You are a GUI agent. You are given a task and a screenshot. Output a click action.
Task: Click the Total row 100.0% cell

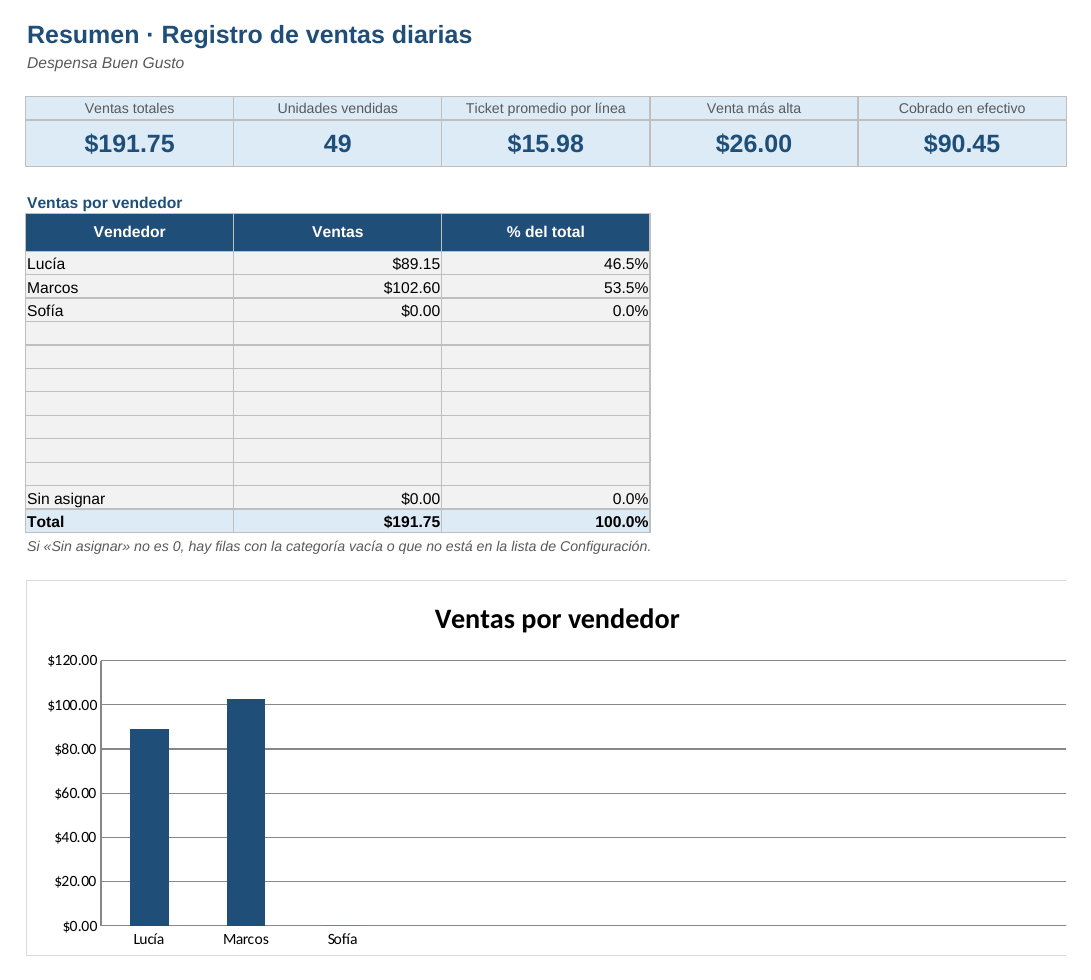tap(546, 521)
